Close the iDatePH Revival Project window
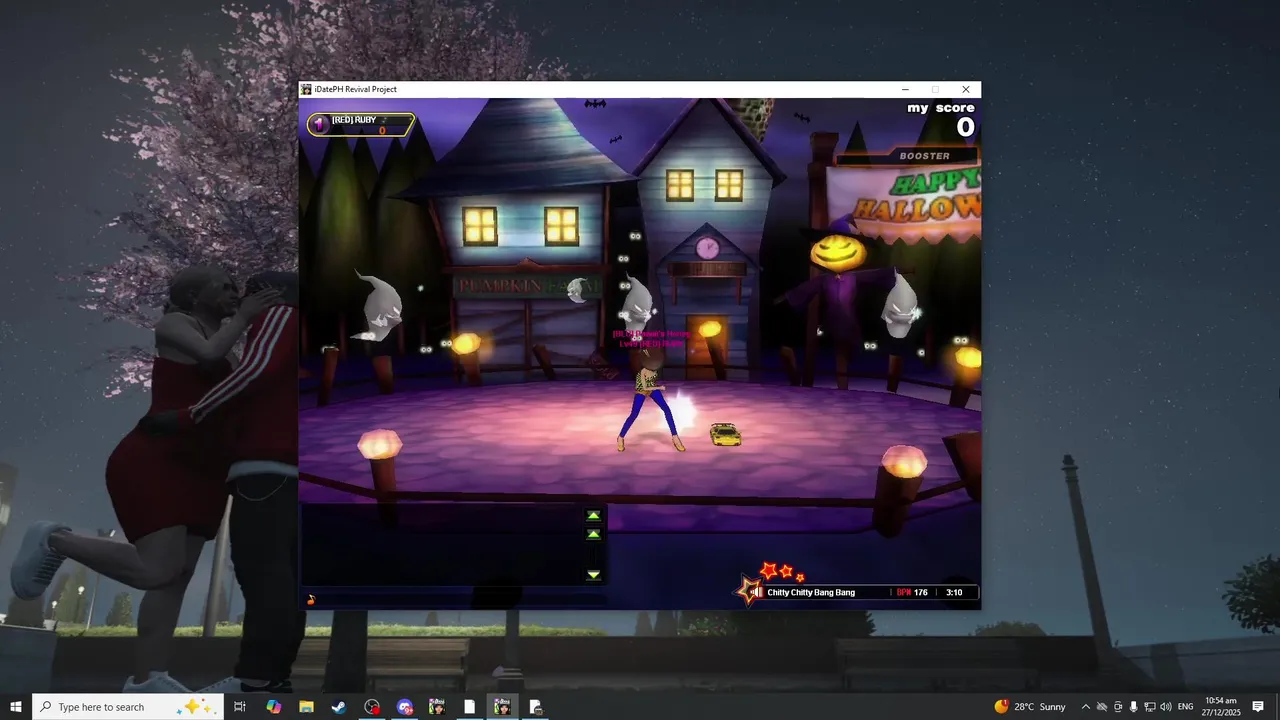The width and height of the screenshot is (1280, 720). coord(965,89)
